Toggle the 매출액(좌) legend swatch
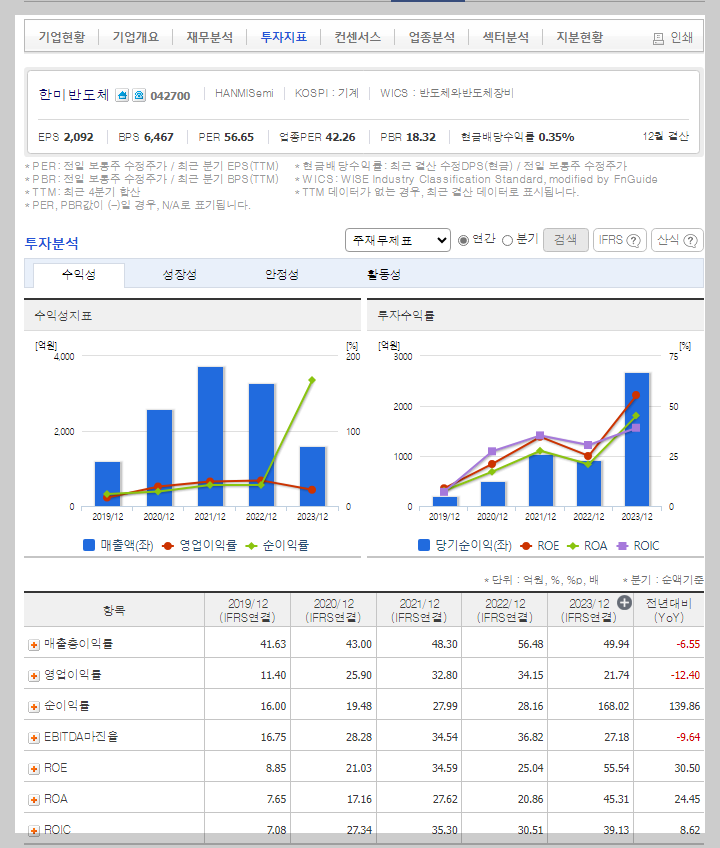Viewport: 720px width, 848px height. tap(89, 545)
